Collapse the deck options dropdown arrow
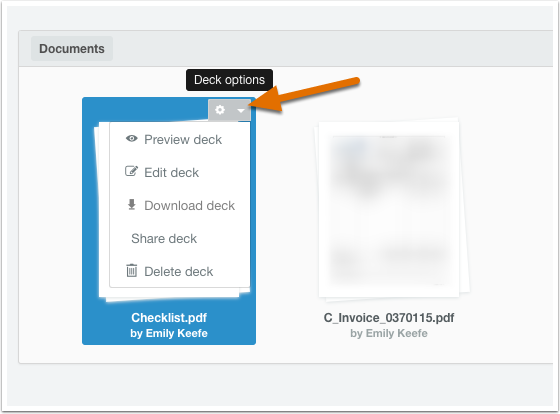 tap(241, 110)
